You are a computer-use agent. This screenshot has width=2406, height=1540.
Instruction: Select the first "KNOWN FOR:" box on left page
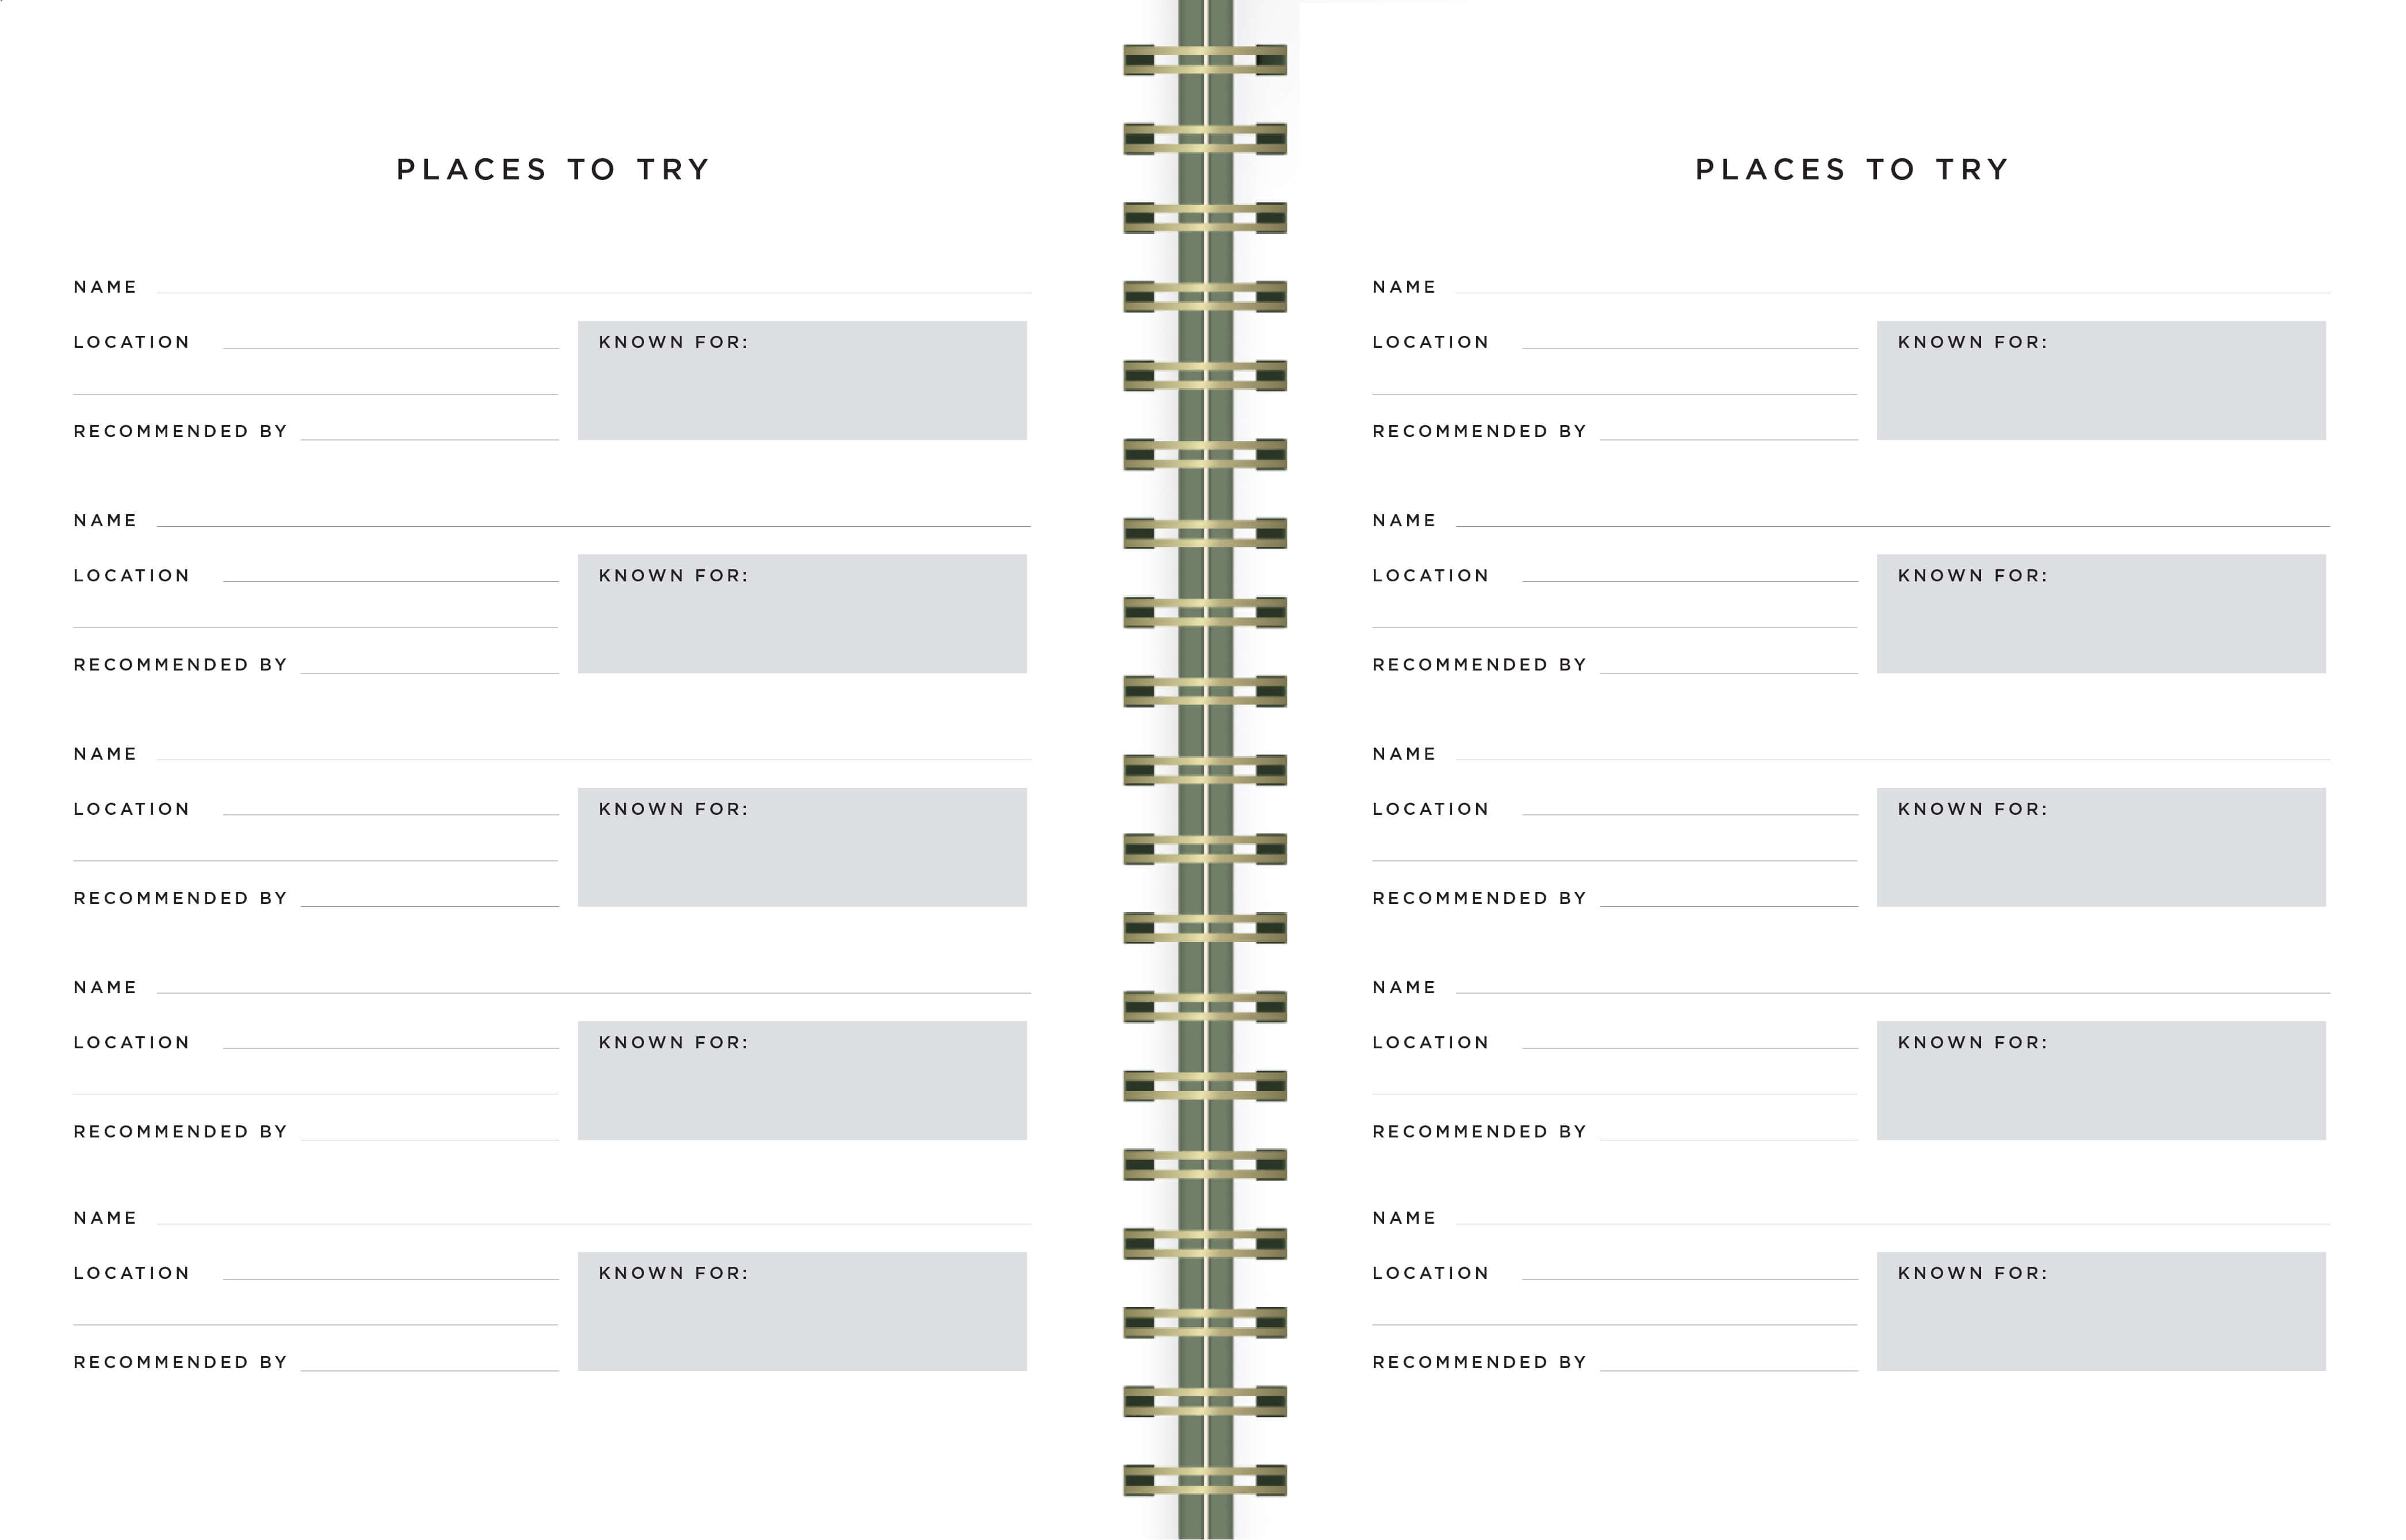[x=802, y=380]
